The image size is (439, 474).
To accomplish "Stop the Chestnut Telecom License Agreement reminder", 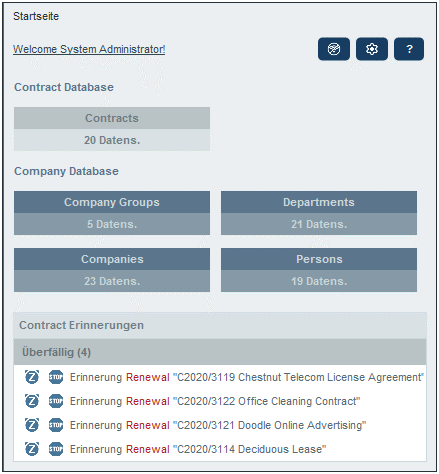I will point(56,377).
